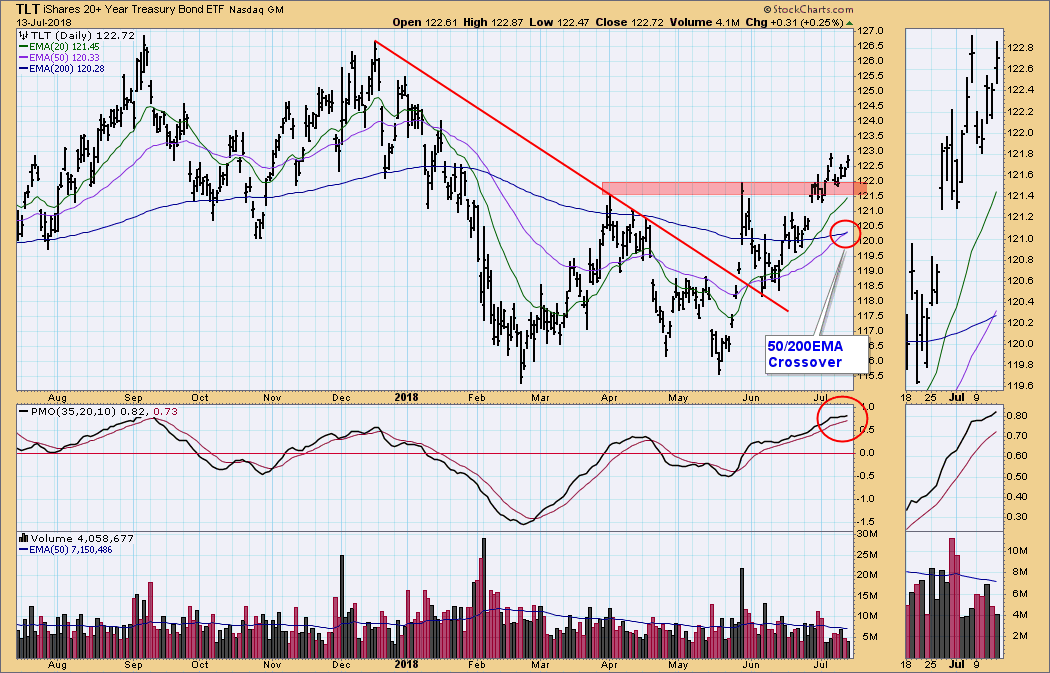This screenshot has height=673, width=1050.
Task: Select the EMA(200) 120.28 legend entry
Action: [x=62, y=68]
